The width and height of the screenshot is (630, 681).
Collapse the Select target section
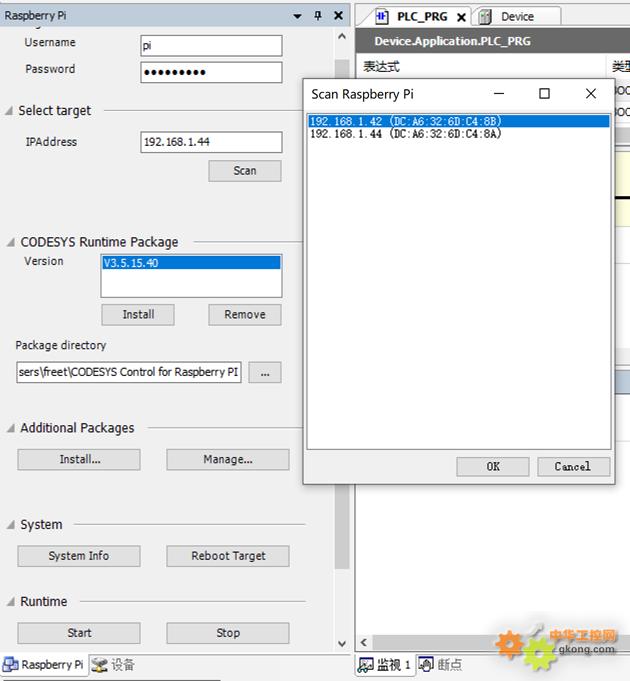click(x=9, y=111)
